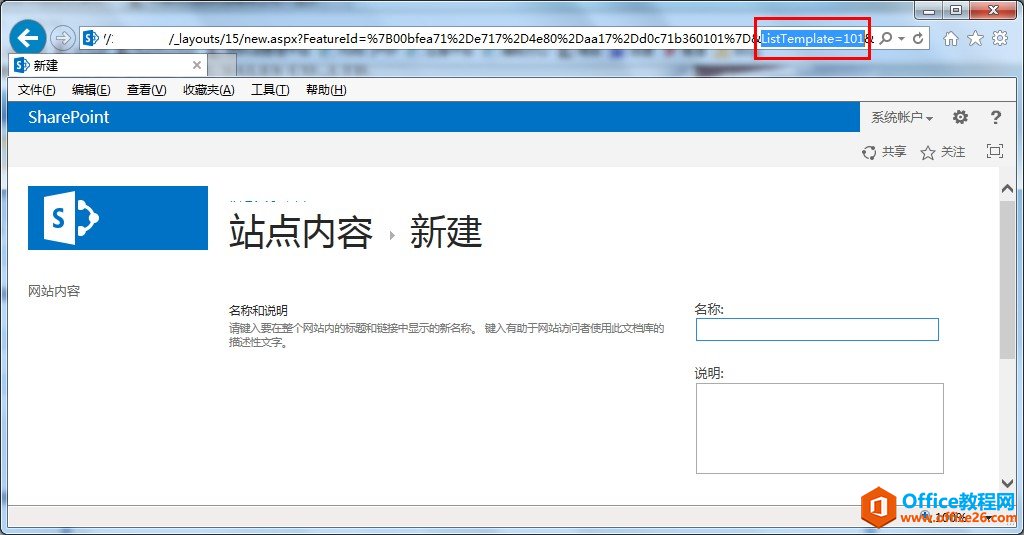
Task: Open browser Tools gear icon
Action: (1000, 39)
